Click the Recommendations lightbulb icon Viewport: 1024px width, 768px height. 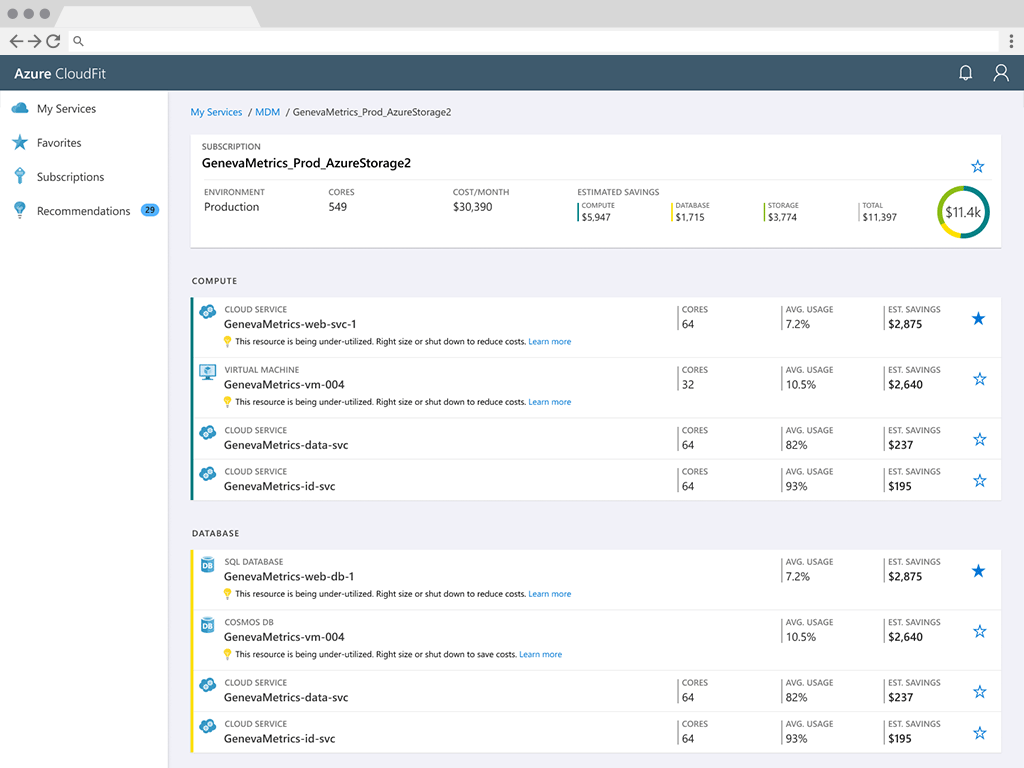(20, 210)
